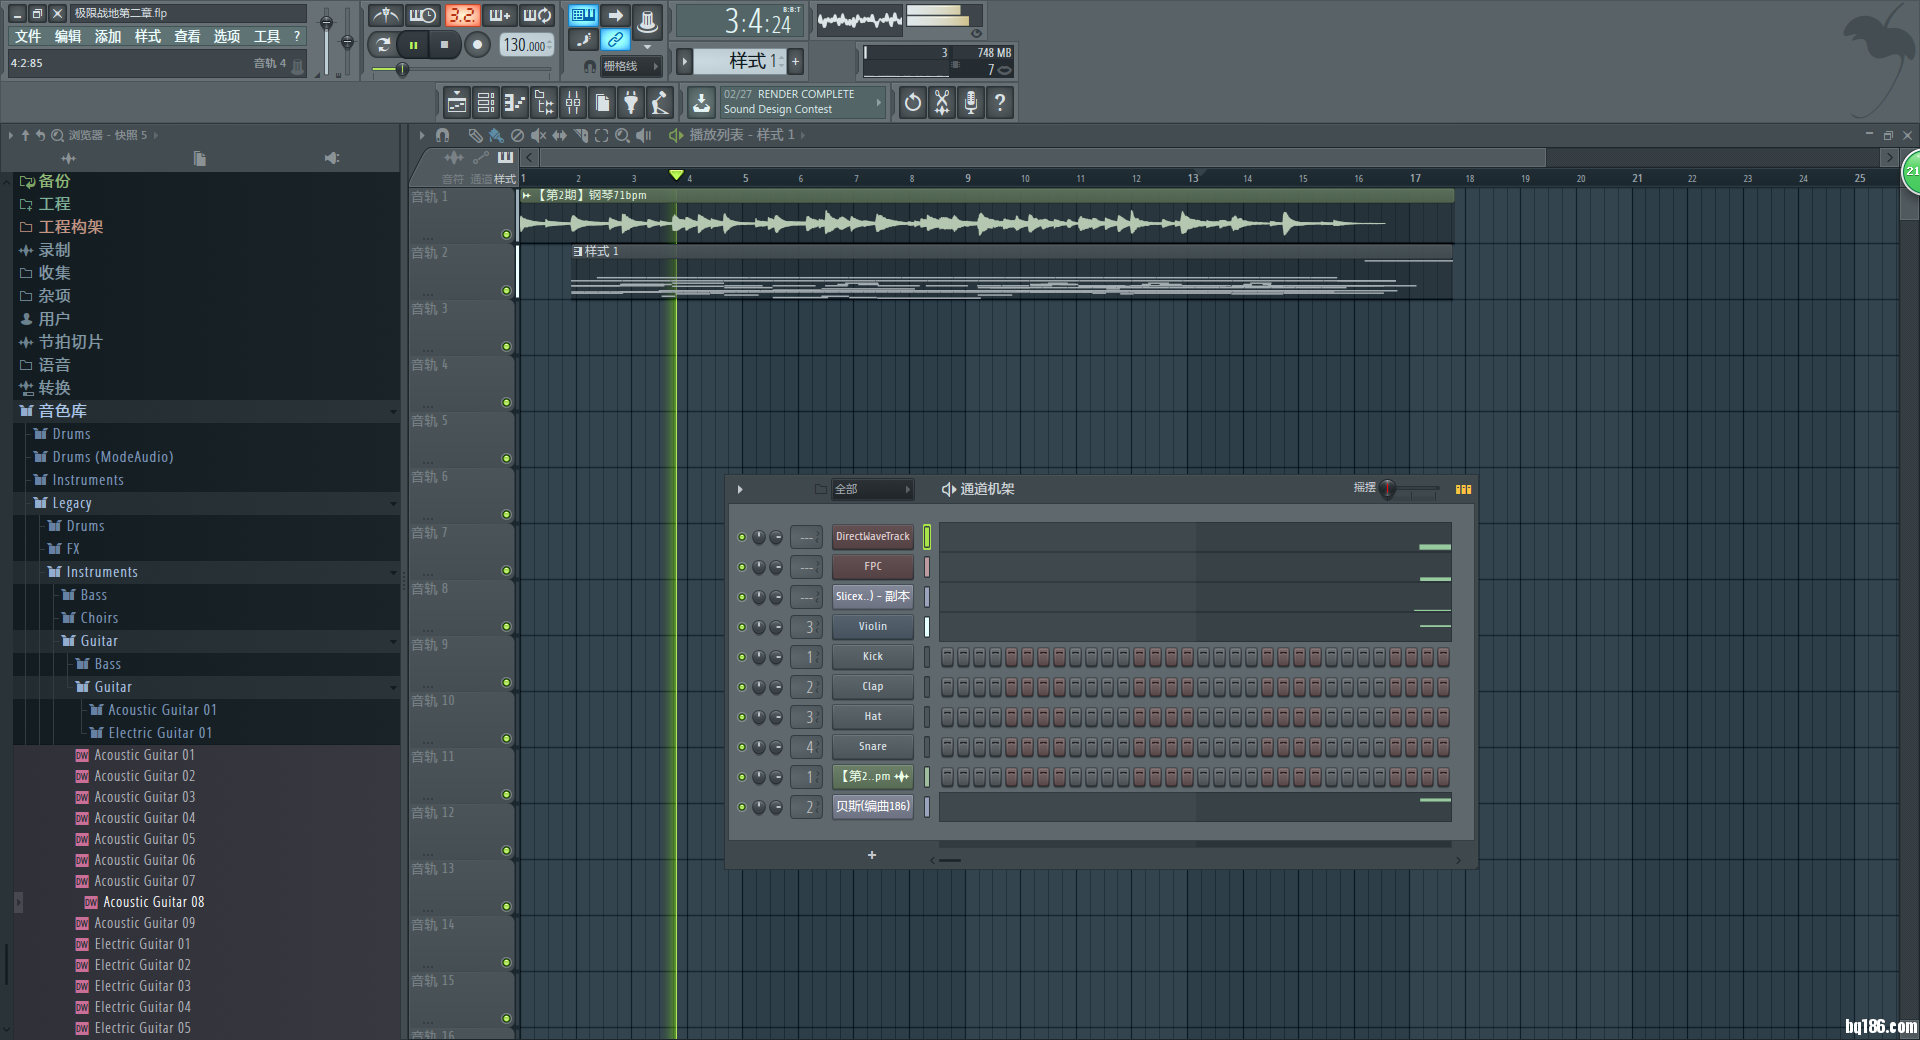The height and width of the screenshot is (1040, 1920).
Task: Open the 工具 menu
Action: 266,36
